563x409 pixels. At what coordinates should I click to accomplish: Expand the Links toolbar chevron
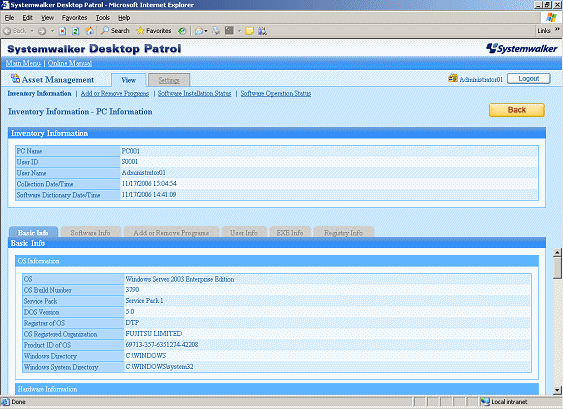click(x=557, y=29)
